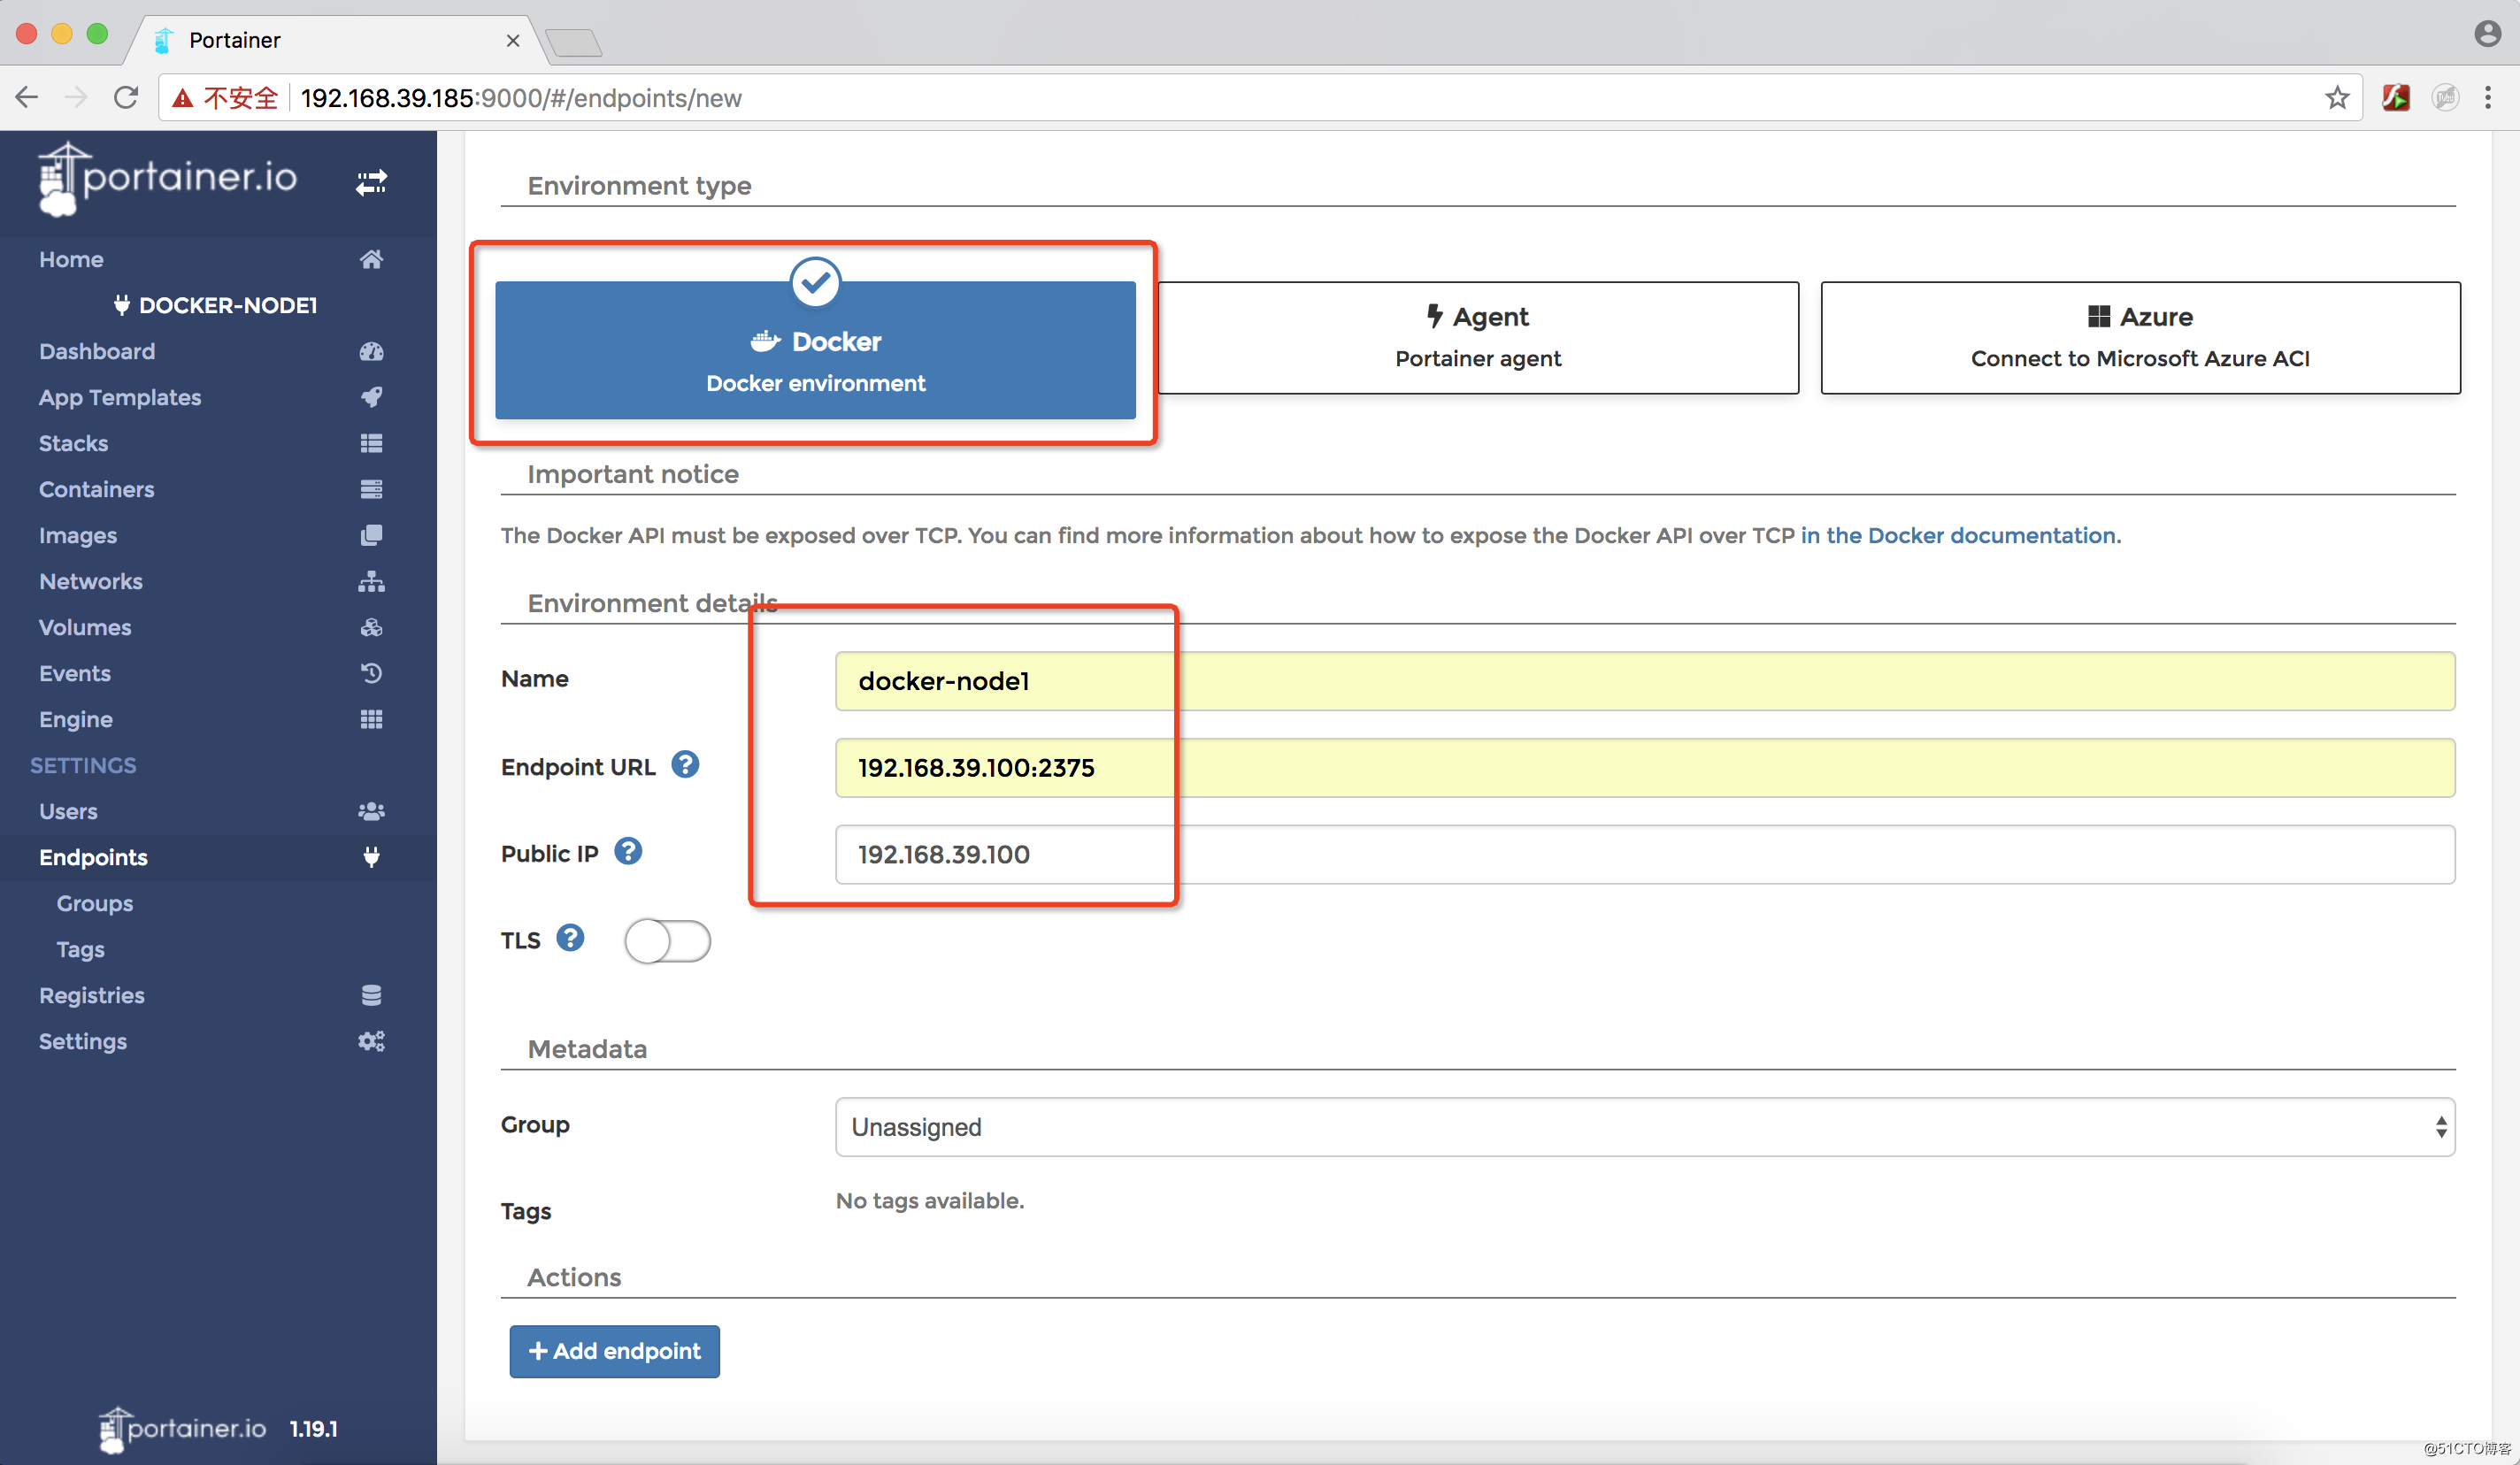Image resolution: width=2520 pixels, height=1465 pixels.
Task: Open Events in the sidebar
Action: 75,673
